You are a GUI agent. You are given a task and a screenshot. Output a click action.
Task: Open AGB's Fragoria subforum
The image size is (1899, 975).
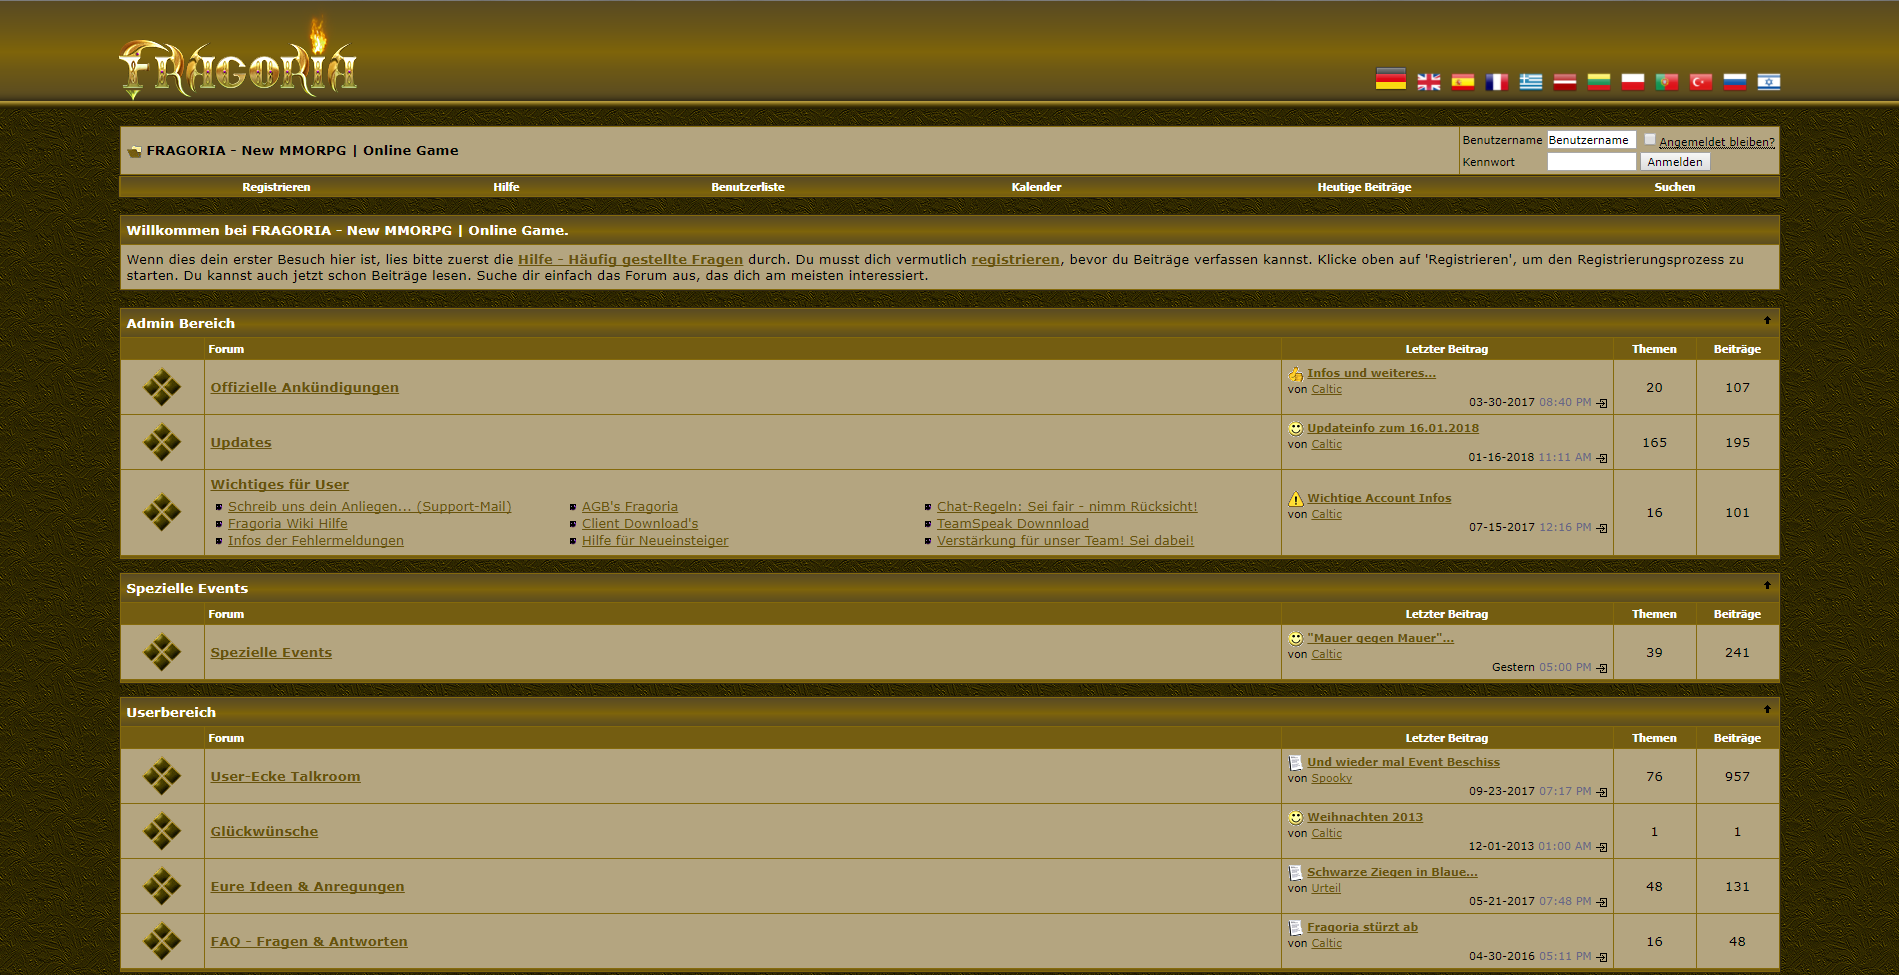(x=630, y=507)
